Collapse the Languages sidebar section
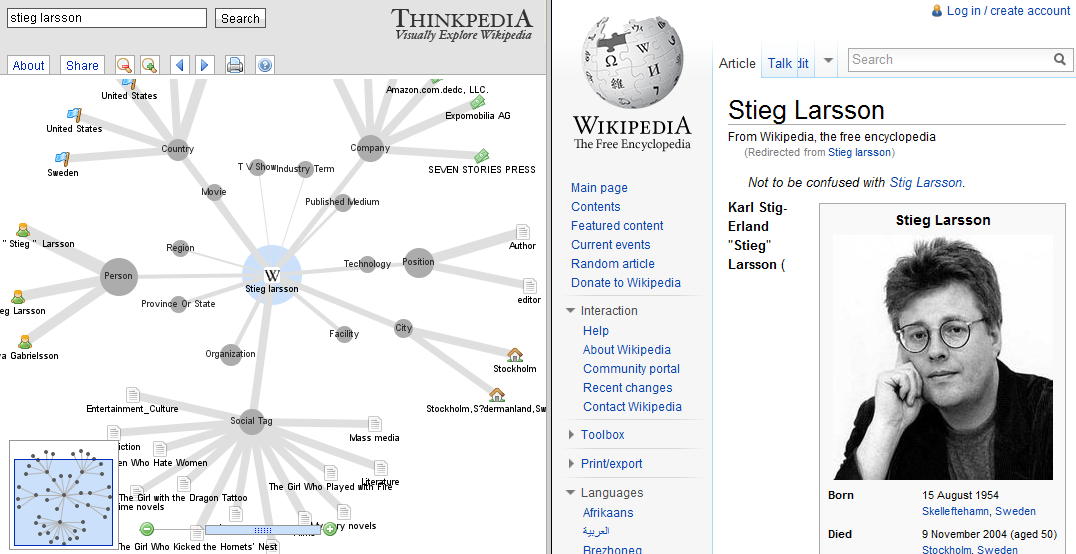 point(571,493)
